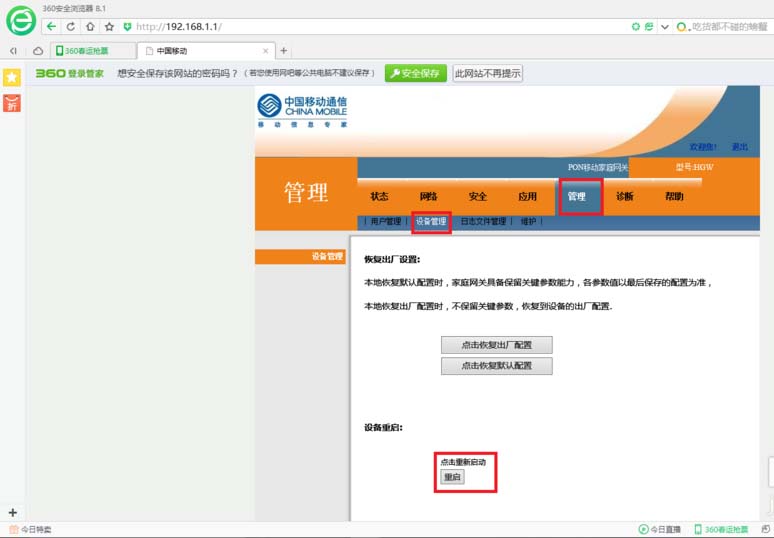Click 360春运抢票 in status bar
Image resolution: width=774 pixels, height=538 pixels.
(721, 530)
